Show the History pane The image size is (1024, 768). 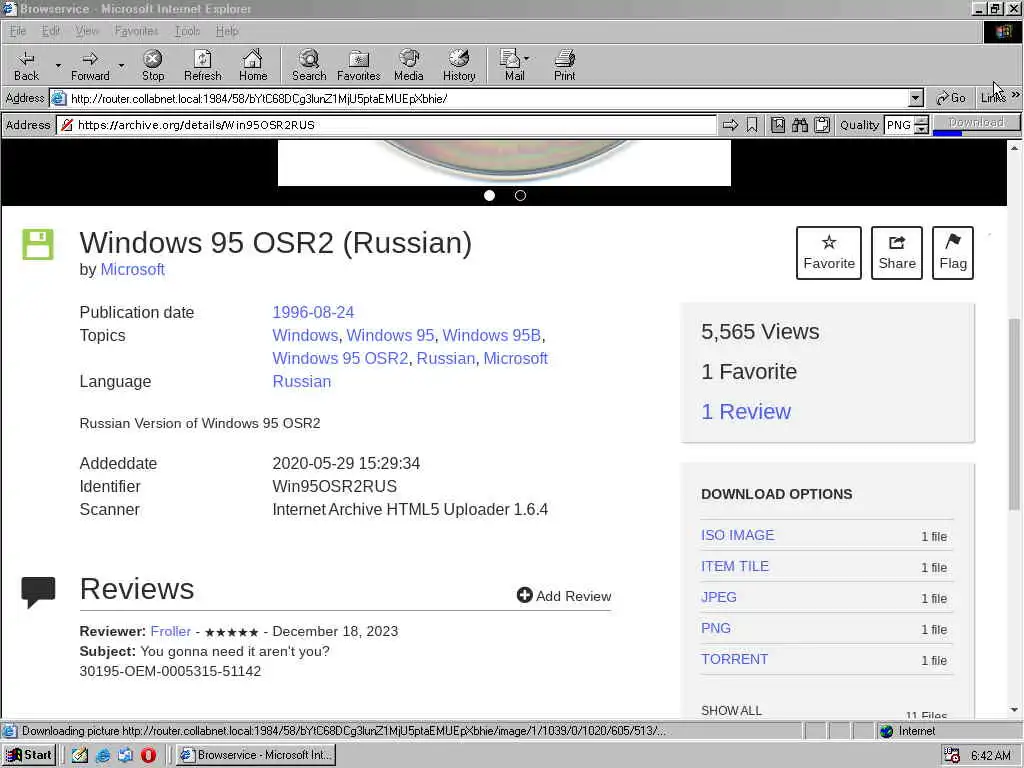[459, 65]
